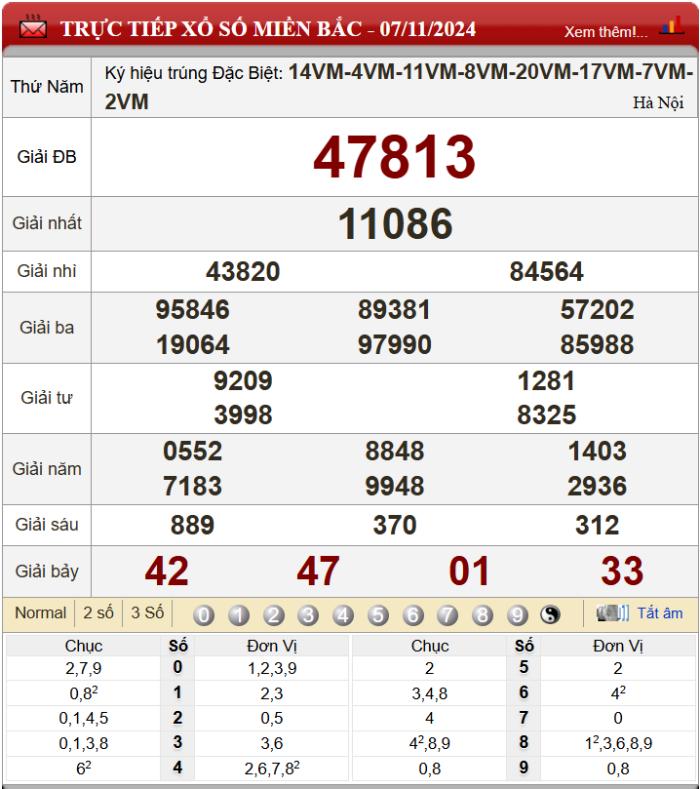Select second prize number 43820
This screenshot has width=700, height=789.
(243, 272)
